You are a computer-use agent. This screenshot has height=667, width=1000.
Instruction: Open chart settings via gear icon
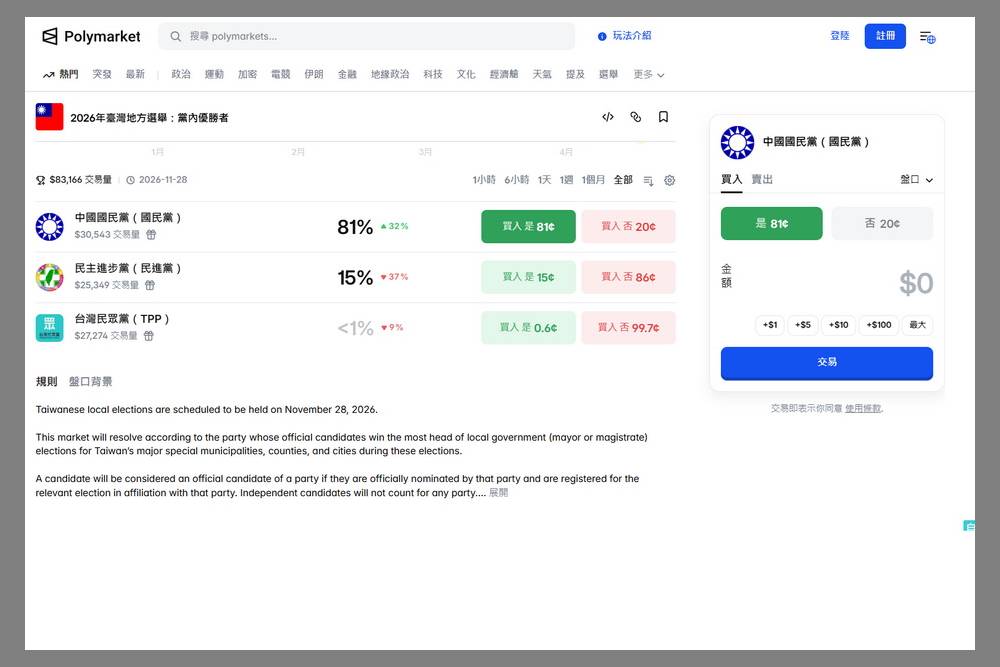pyautogui.click(x=669, y=180)
